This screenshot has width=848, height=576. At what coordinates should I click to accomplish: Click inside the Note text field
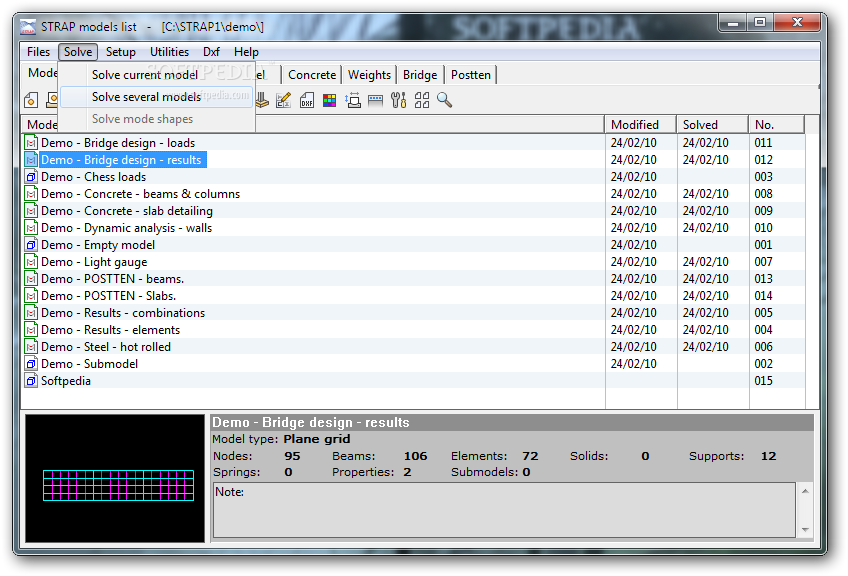[x=504, y=510]
